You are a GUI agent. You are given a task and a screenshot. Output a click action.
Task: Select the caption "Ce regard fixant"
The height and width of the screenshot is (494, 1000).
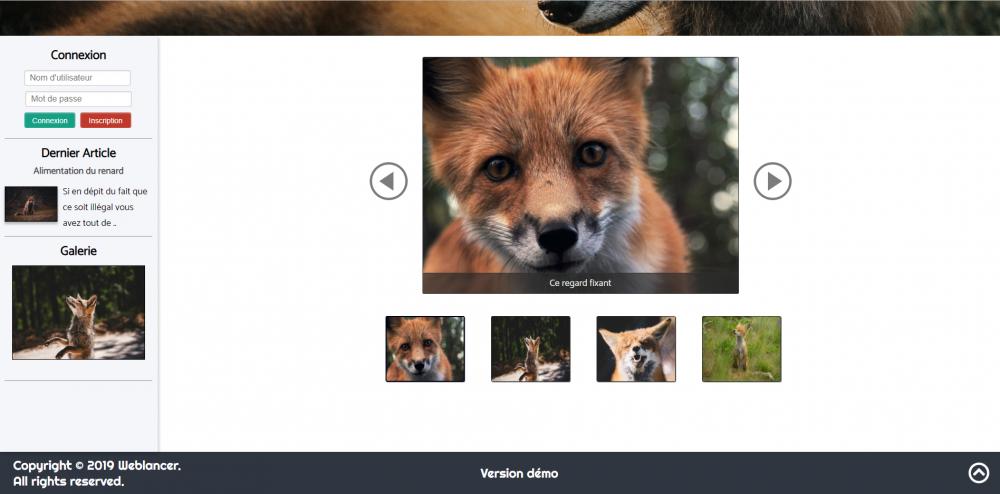coord(580,283)
